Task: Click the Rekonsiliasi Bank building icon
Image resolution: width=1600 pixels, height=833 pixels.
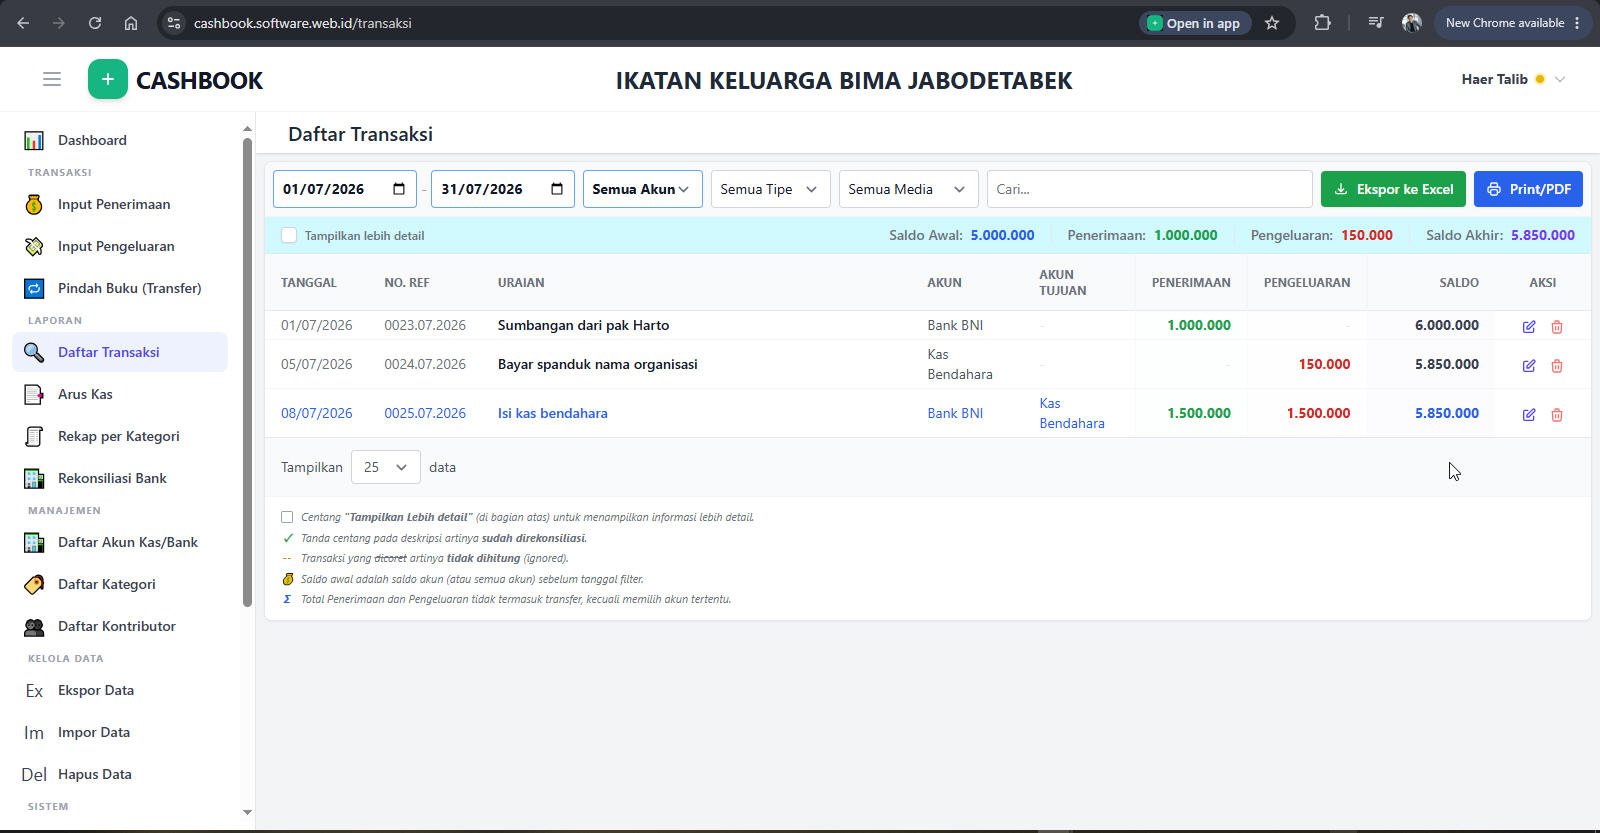Action: pos(34,479)
